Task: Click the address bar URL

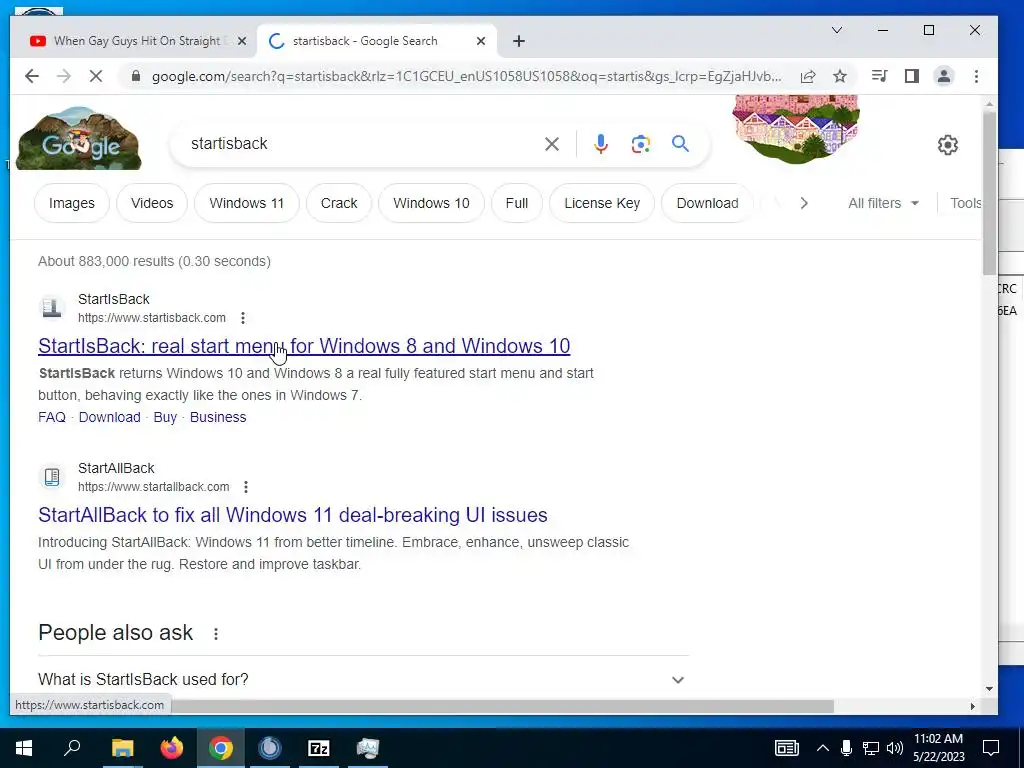Action: click(x=466, y=76)
